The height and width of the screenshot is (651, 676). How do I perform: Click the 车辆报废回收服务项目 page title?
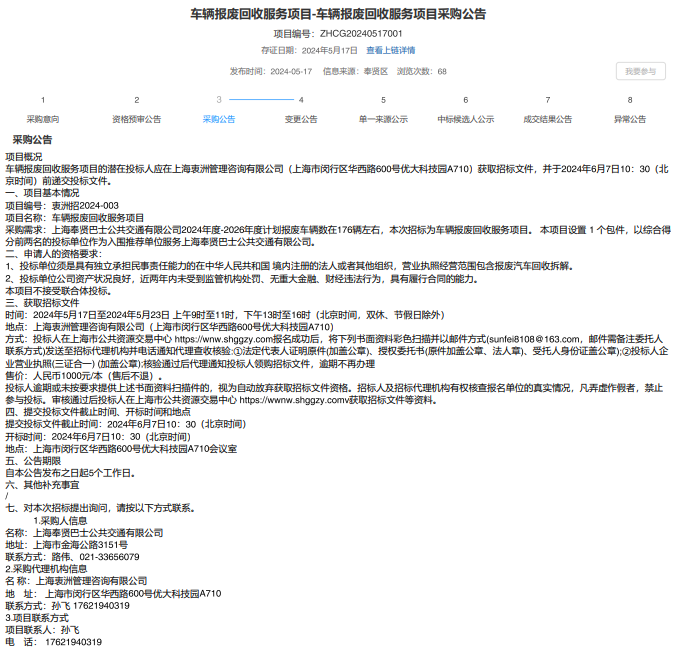coord(338,14)
